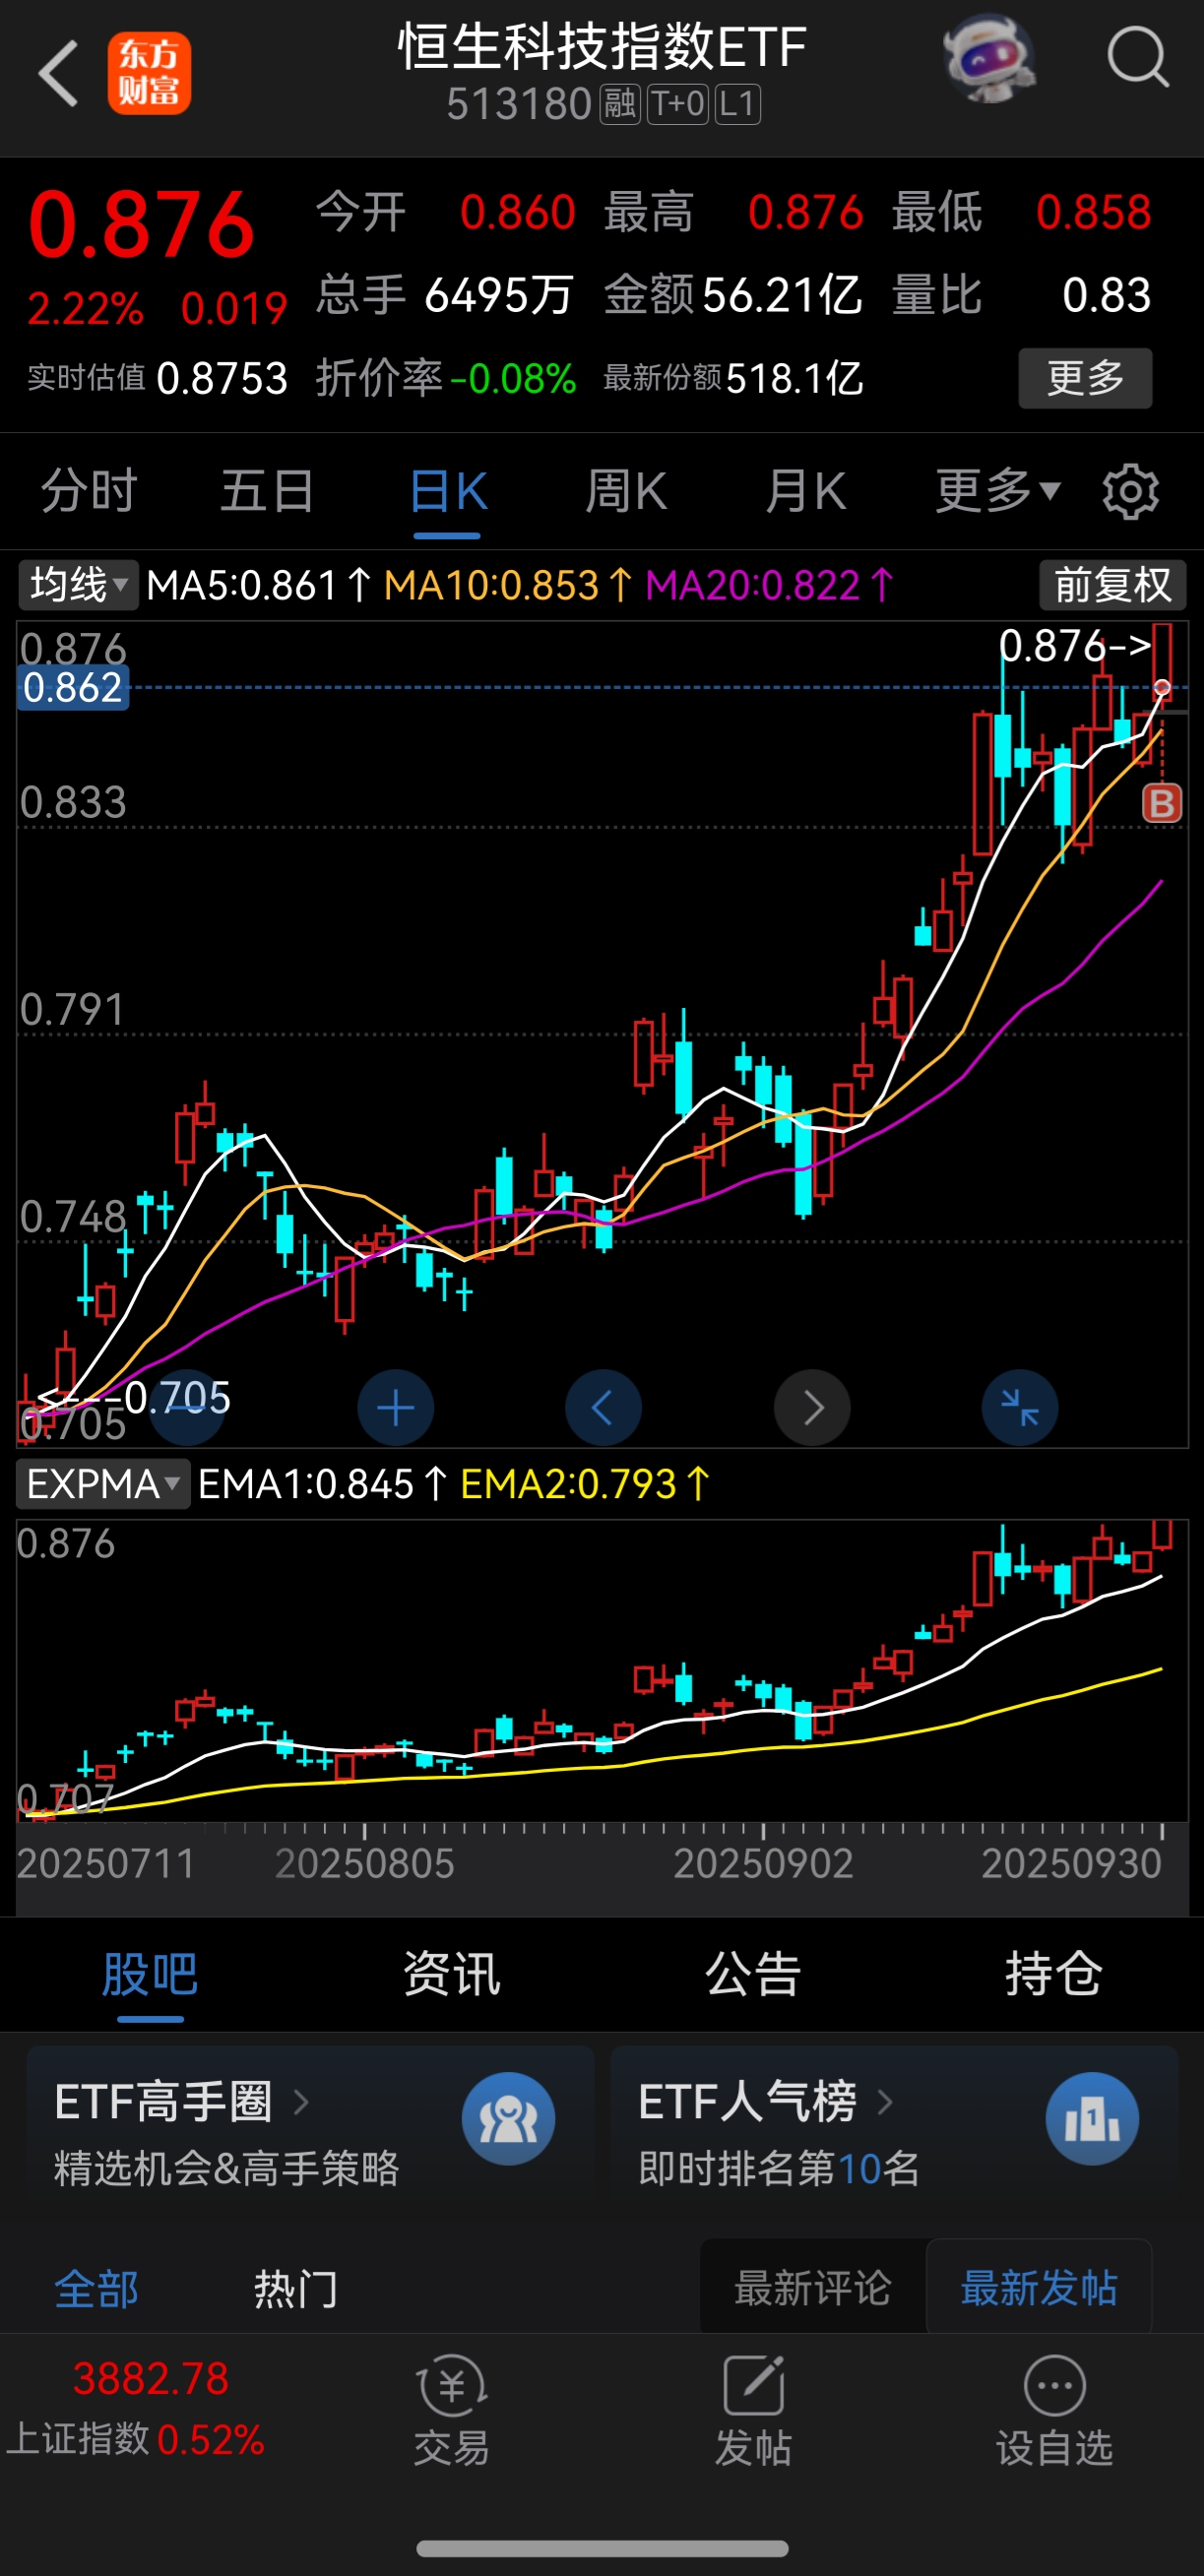Tap the collapse chart icon

click(x=1020, y=1407)
